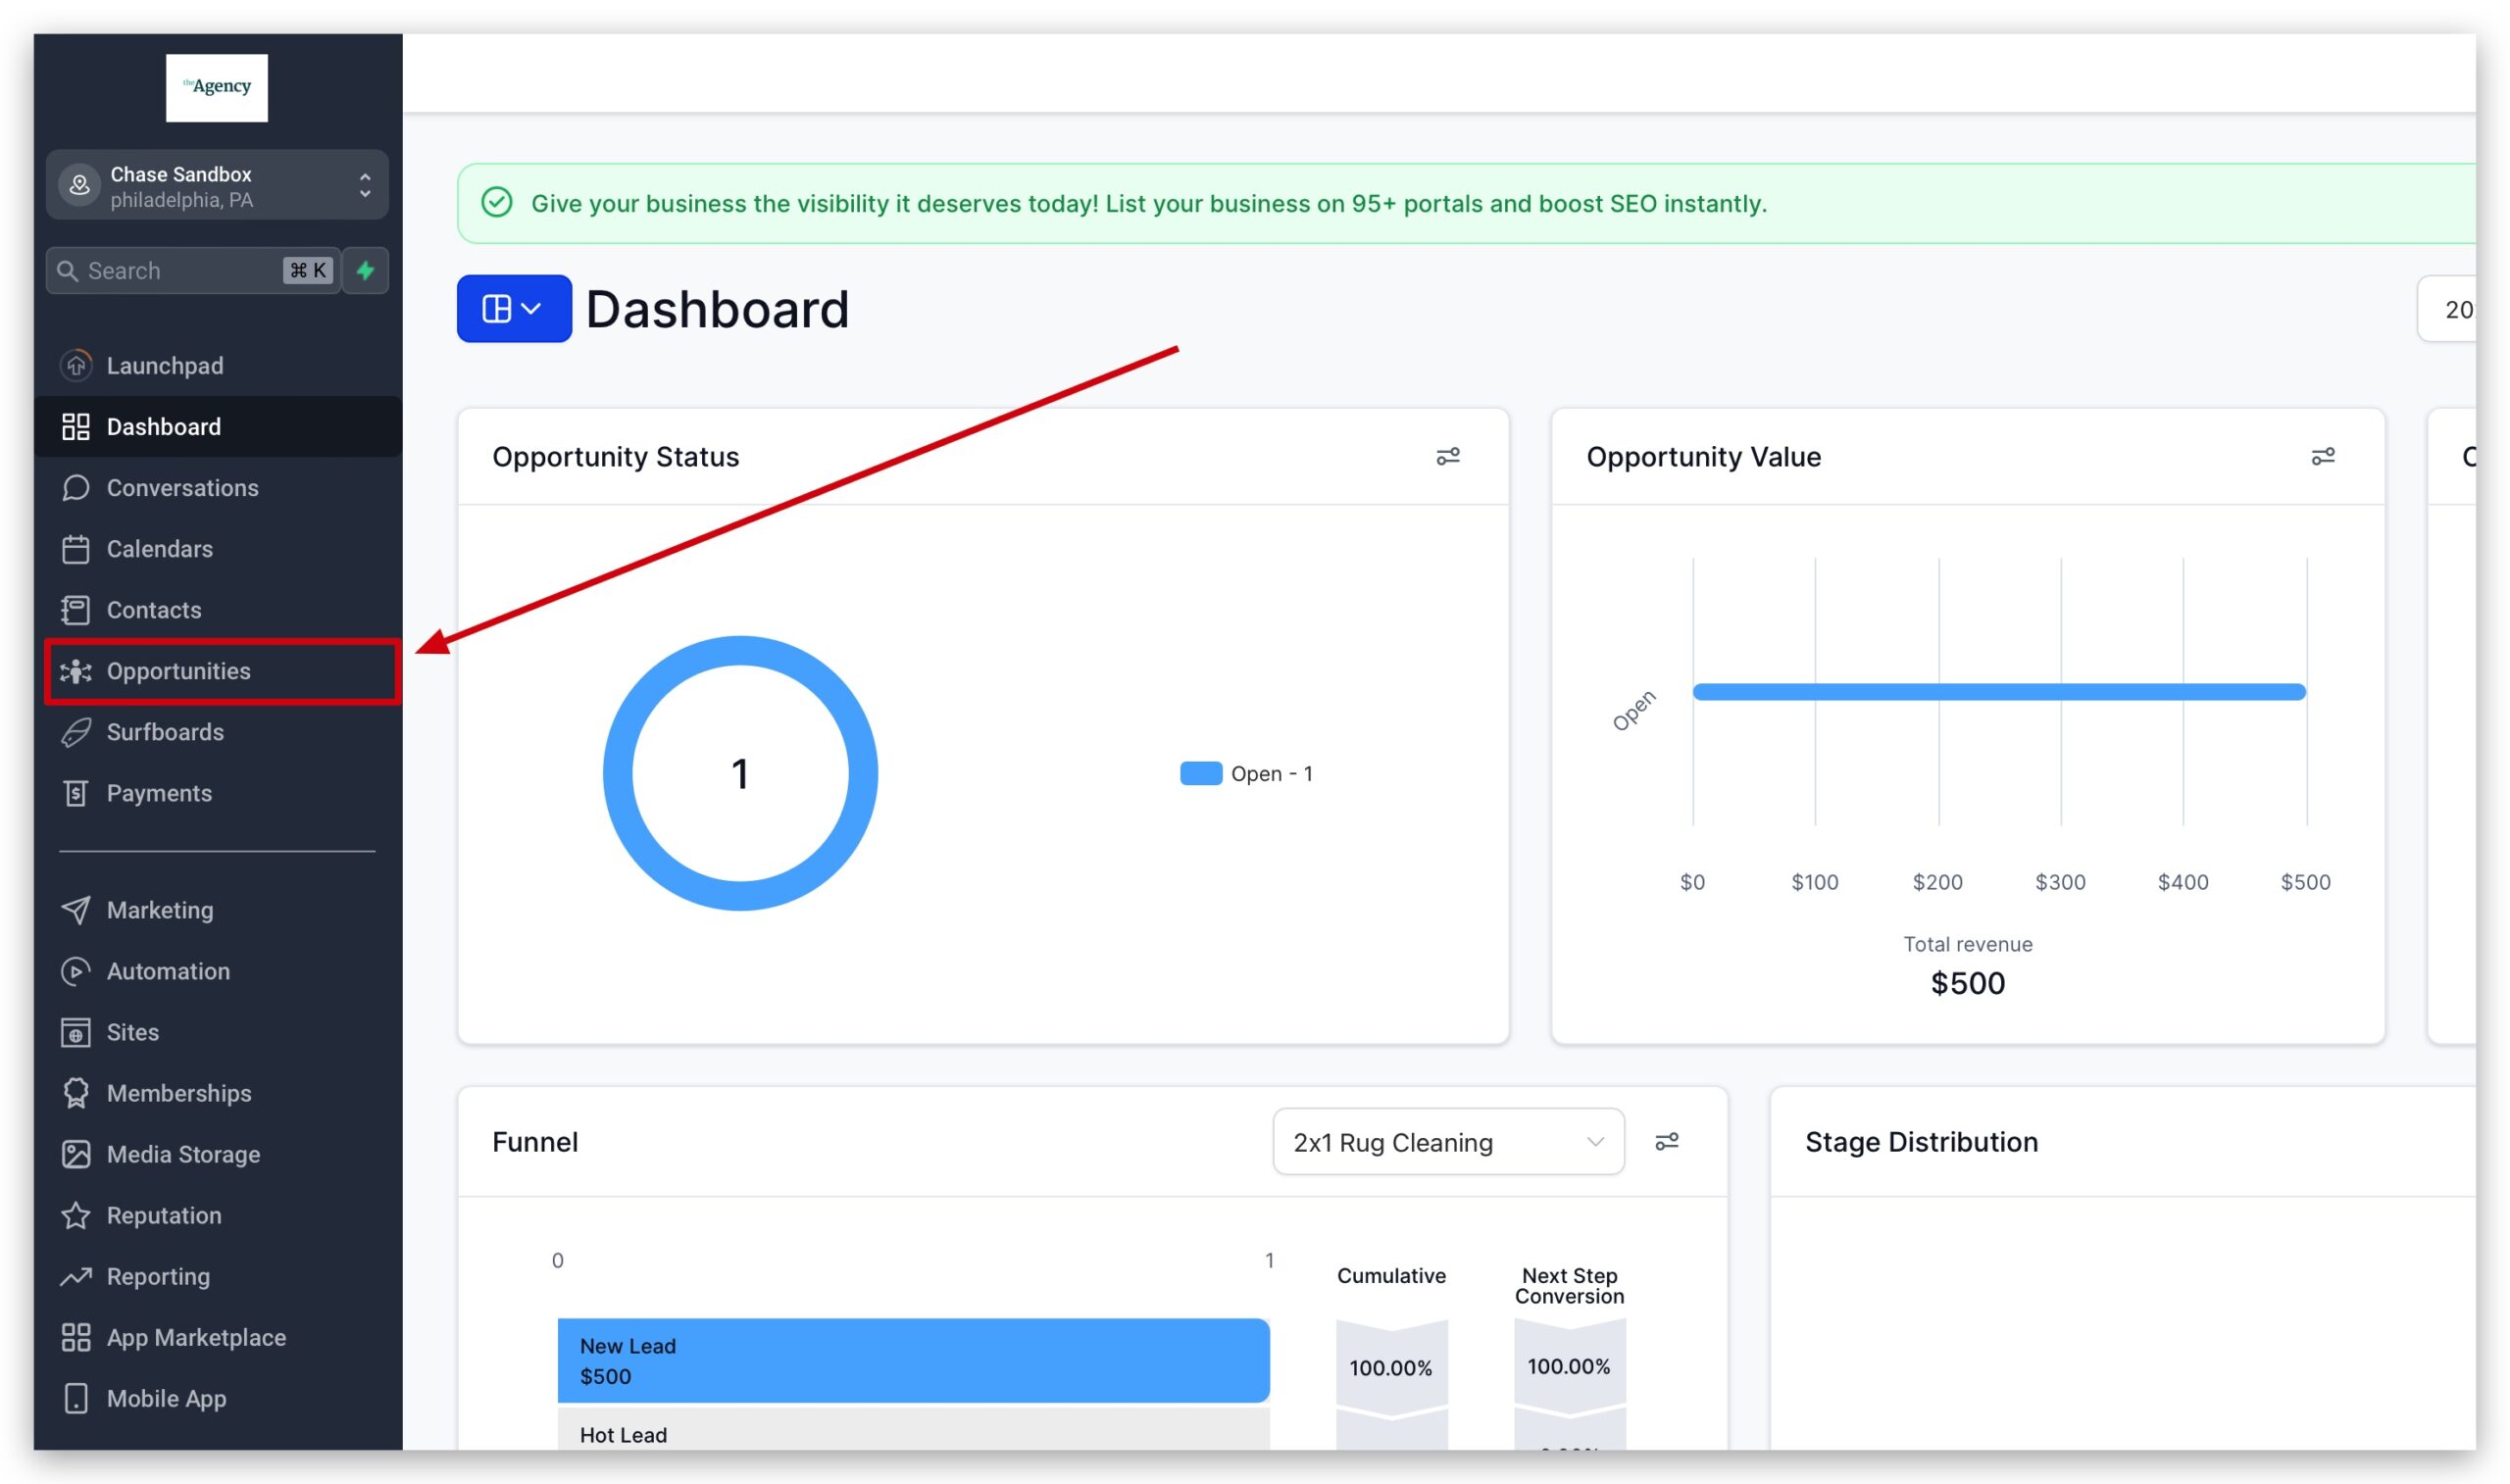Open Surfboards from the sidebar
Screen dimensions: 2510x1484
[164, 732]
